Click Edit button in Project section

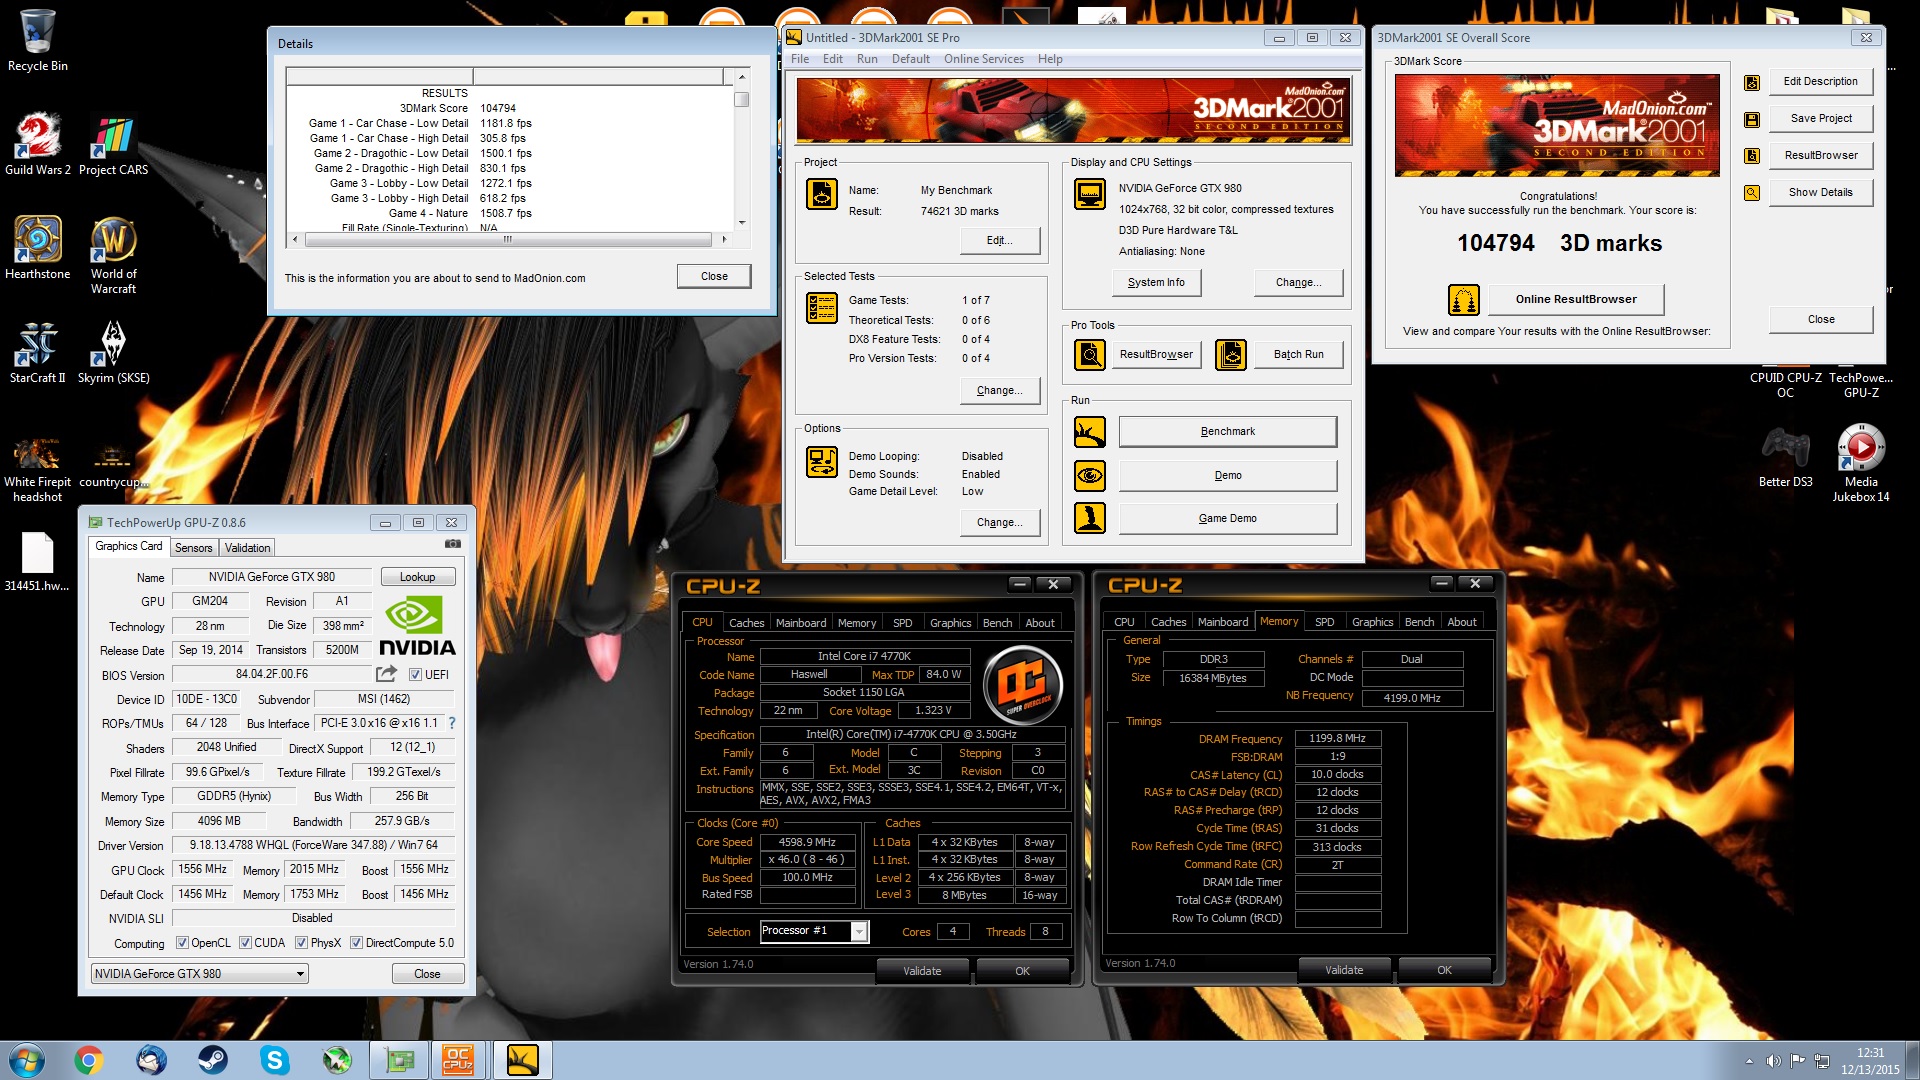click(x=999, y=241)
